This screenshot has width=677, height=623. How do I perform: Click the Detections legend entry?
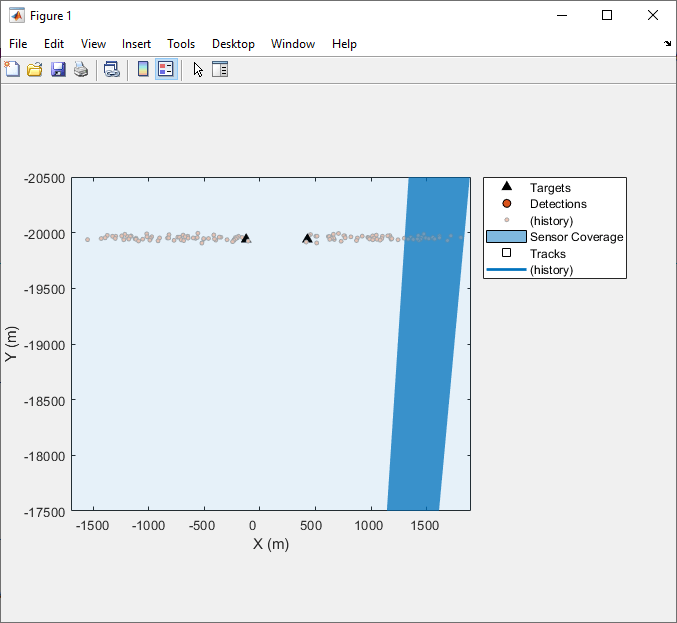[558, 204]
